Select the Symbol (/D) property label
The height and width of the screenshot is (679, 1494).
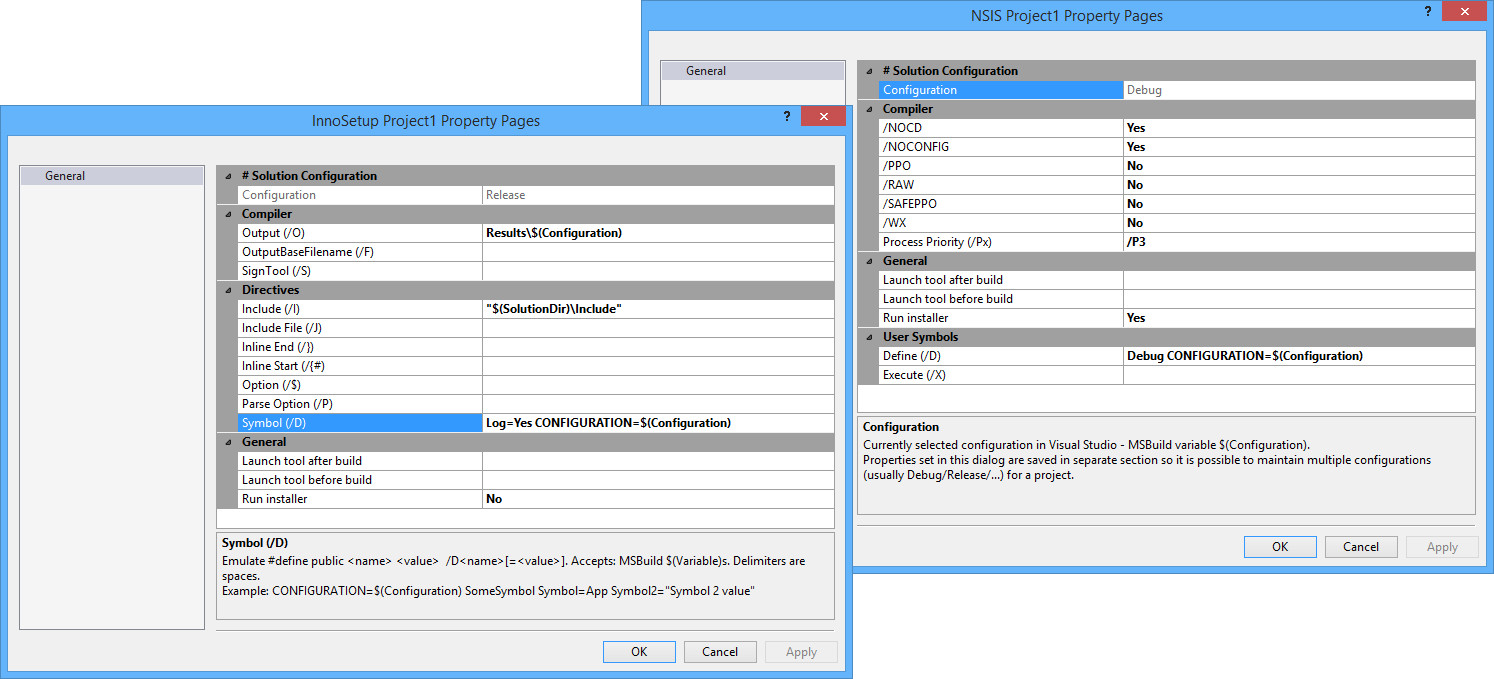(360, 423)
